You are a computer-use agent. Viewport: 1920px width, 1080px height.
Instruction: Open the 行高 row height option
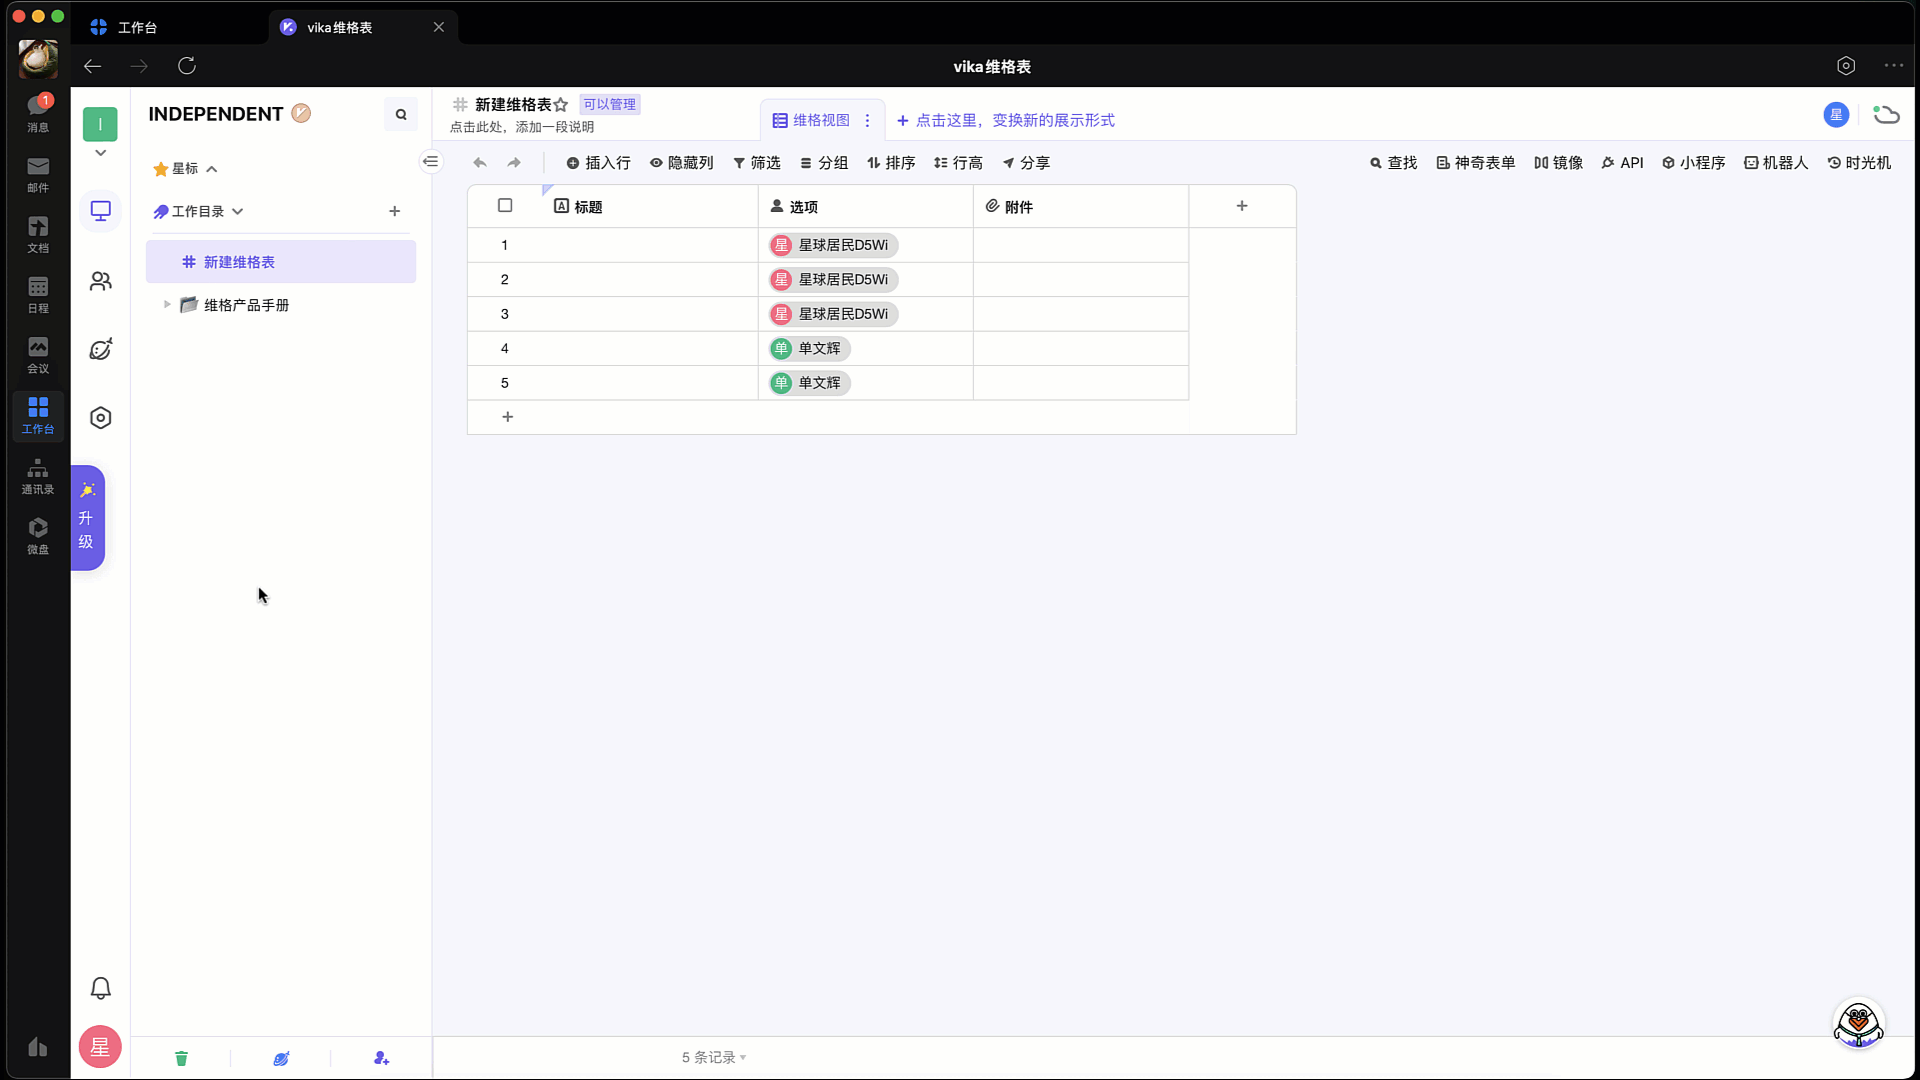pos(958,163)
